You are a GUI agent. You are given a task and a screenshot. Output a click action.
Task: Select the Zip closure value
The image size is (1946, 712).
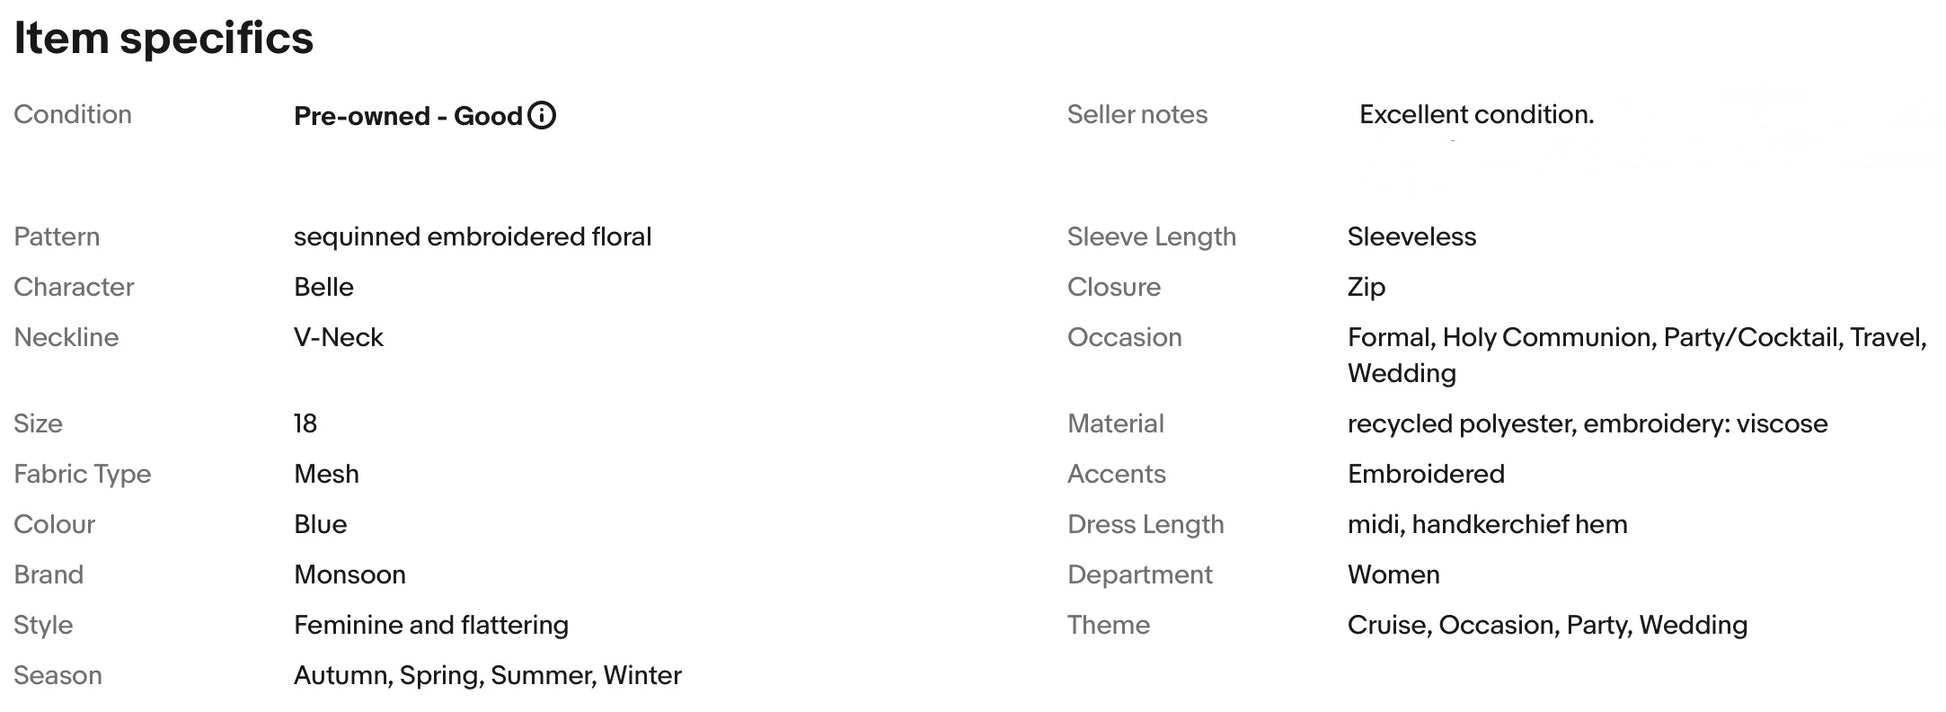[x=1366, y=287]
